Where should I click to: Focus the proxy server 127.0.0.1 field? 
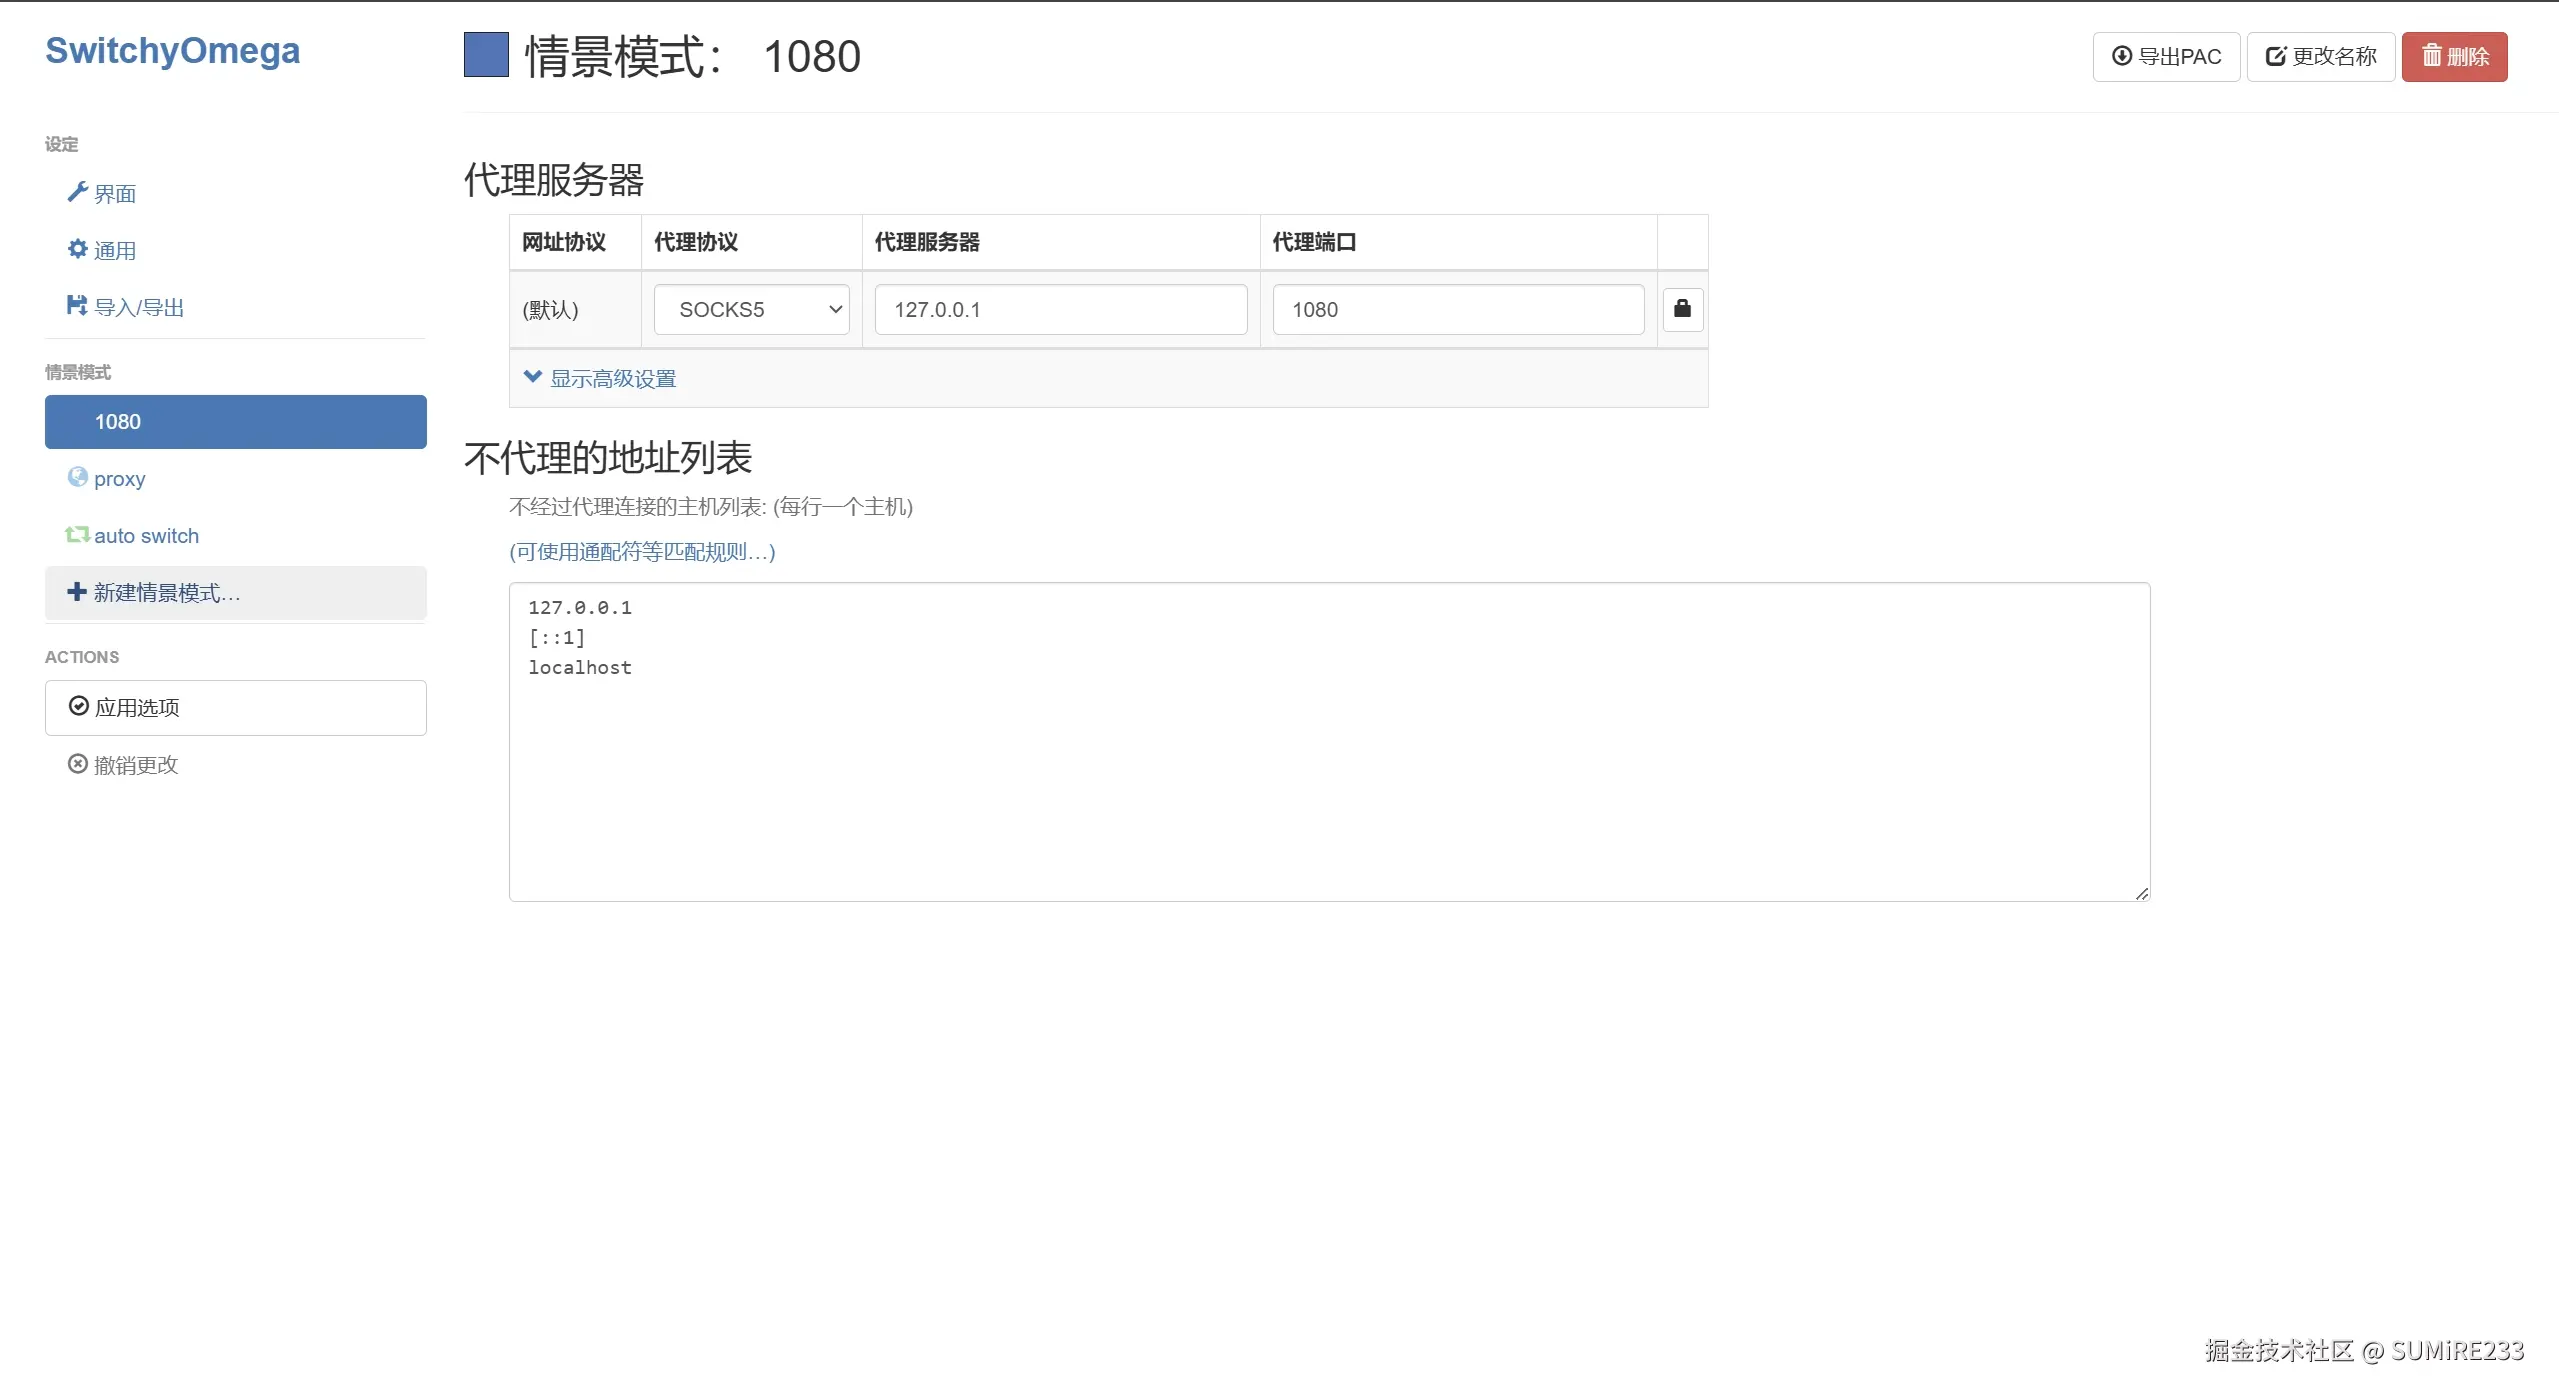coord(1060,310)
